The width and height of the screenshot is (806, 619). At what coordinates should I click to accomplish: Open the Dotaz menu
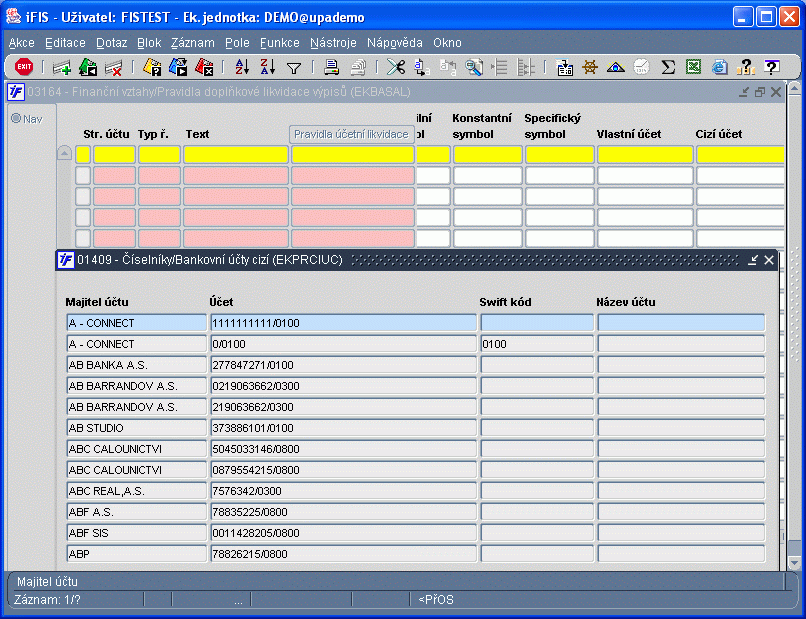coord(112,43)
